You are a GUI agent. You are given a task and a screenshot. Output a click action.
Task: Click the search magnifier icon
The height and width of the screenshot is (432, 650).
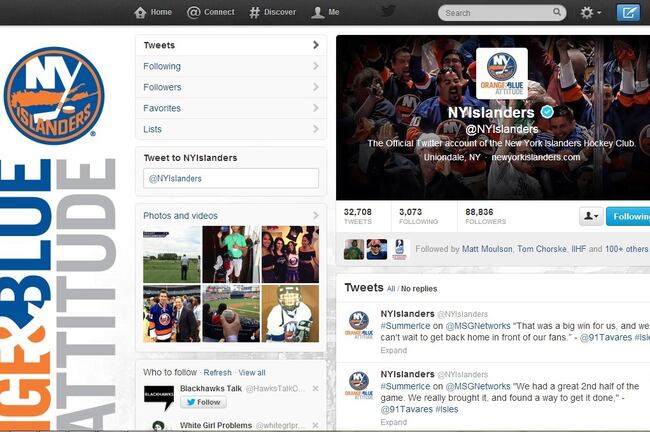pyautogui.click(x=557, y=12)
